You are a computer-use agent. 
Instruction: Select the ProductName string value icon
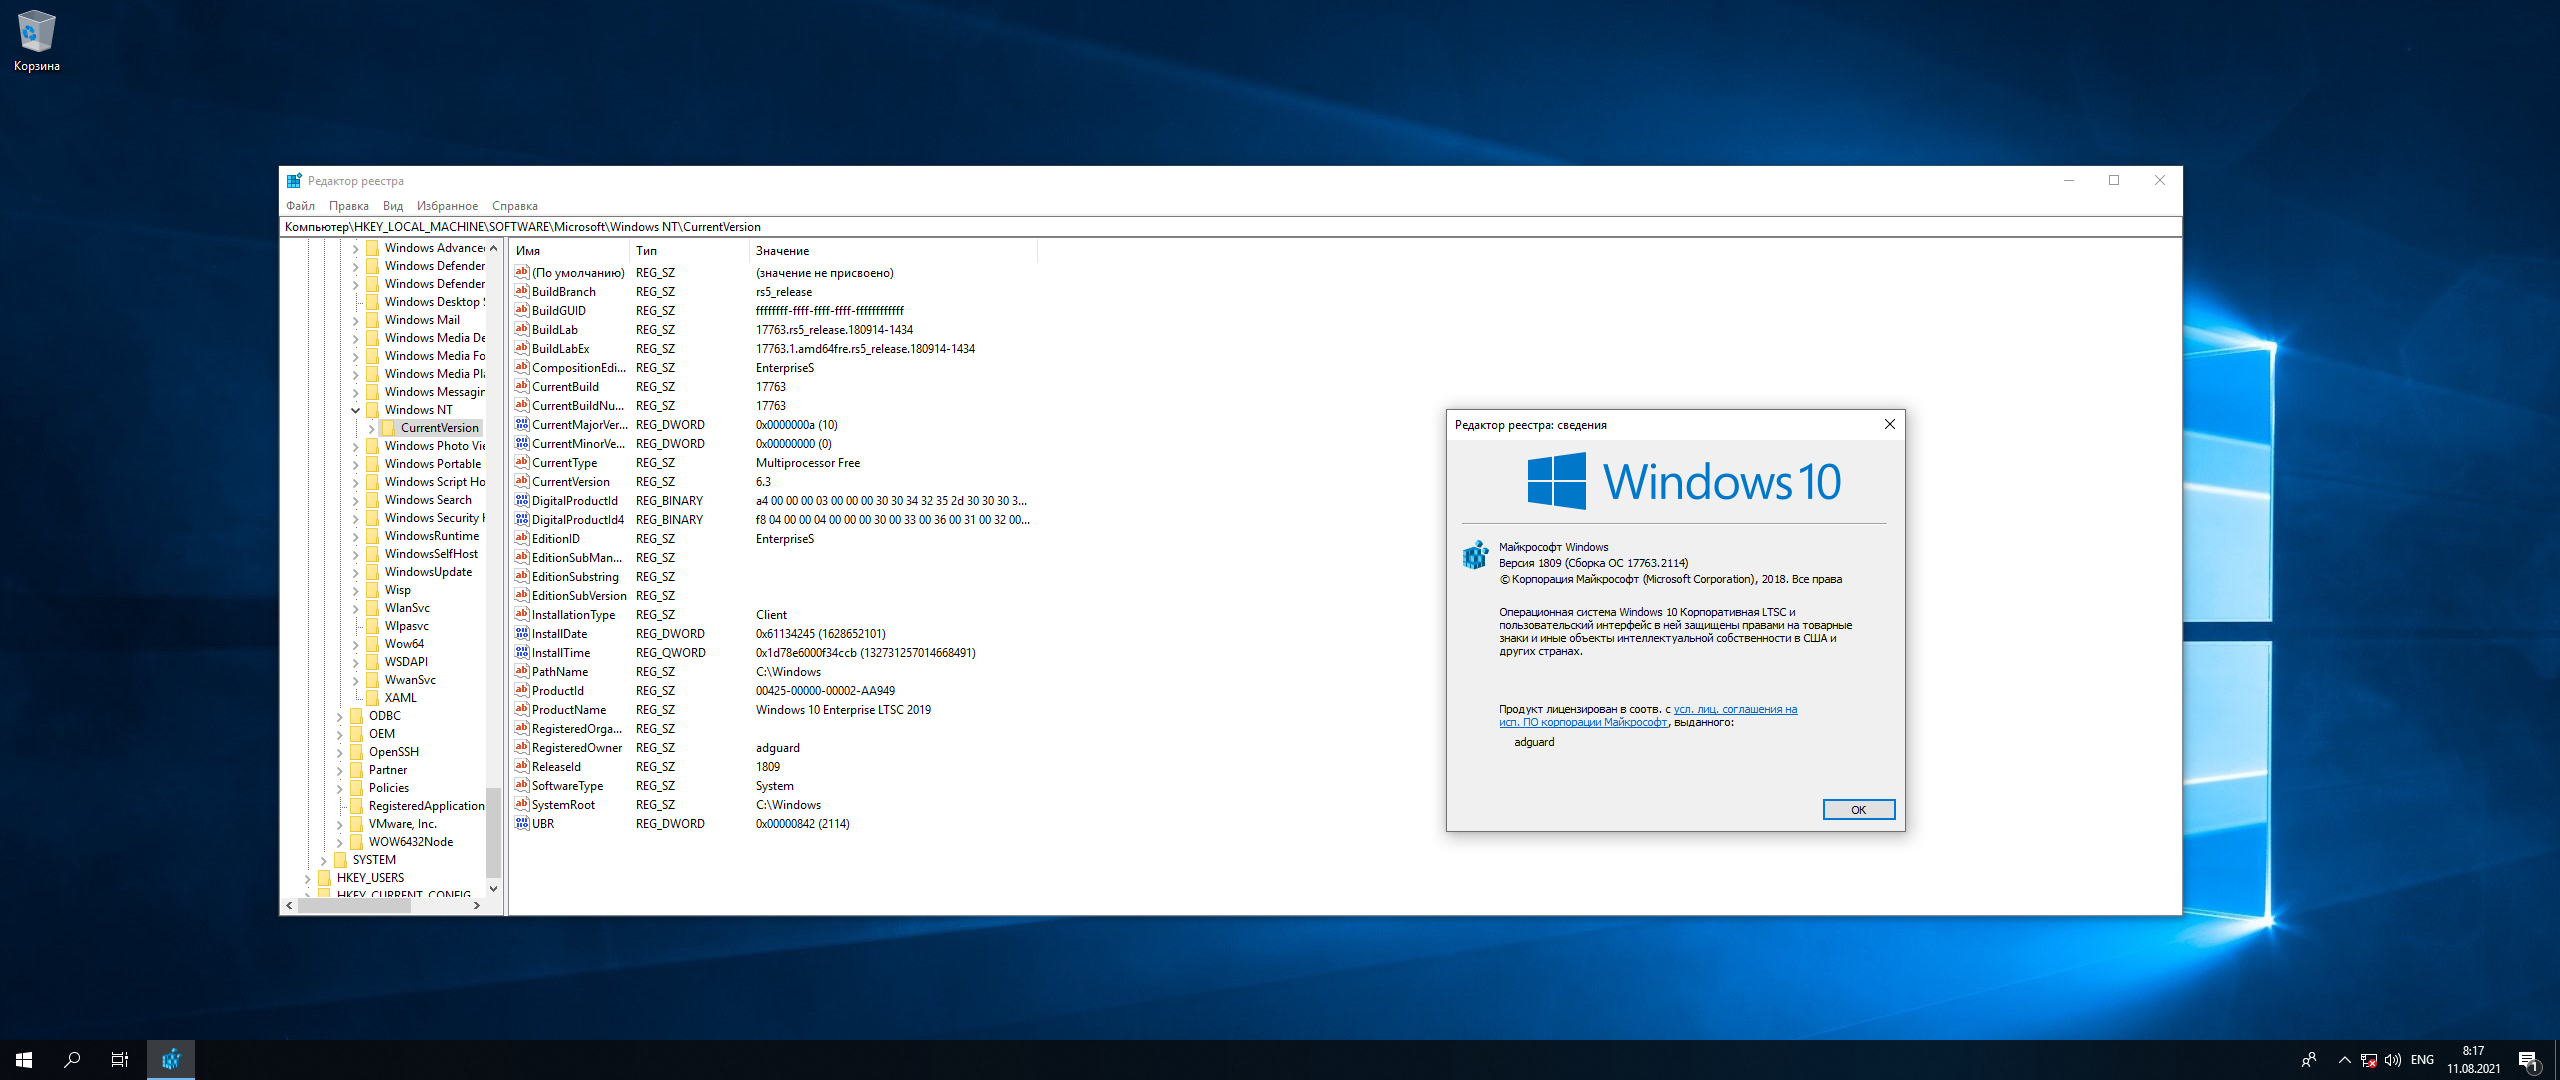pos(521,709)
